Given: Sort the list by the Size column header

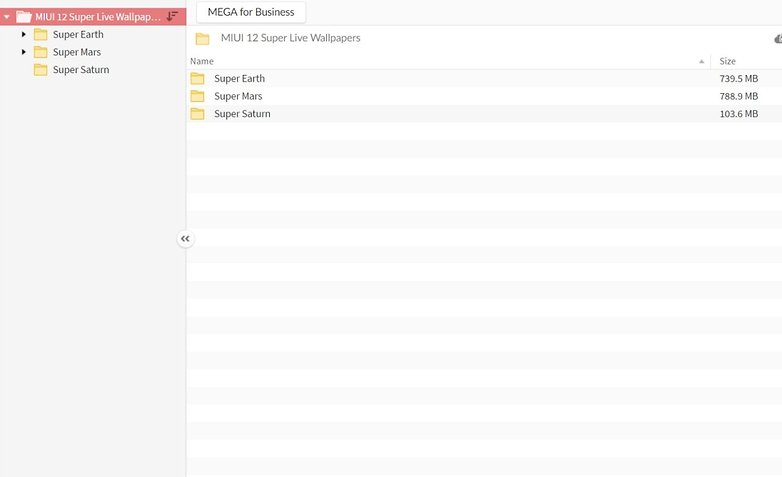Looking at the screenshot, I should point(727,61).
